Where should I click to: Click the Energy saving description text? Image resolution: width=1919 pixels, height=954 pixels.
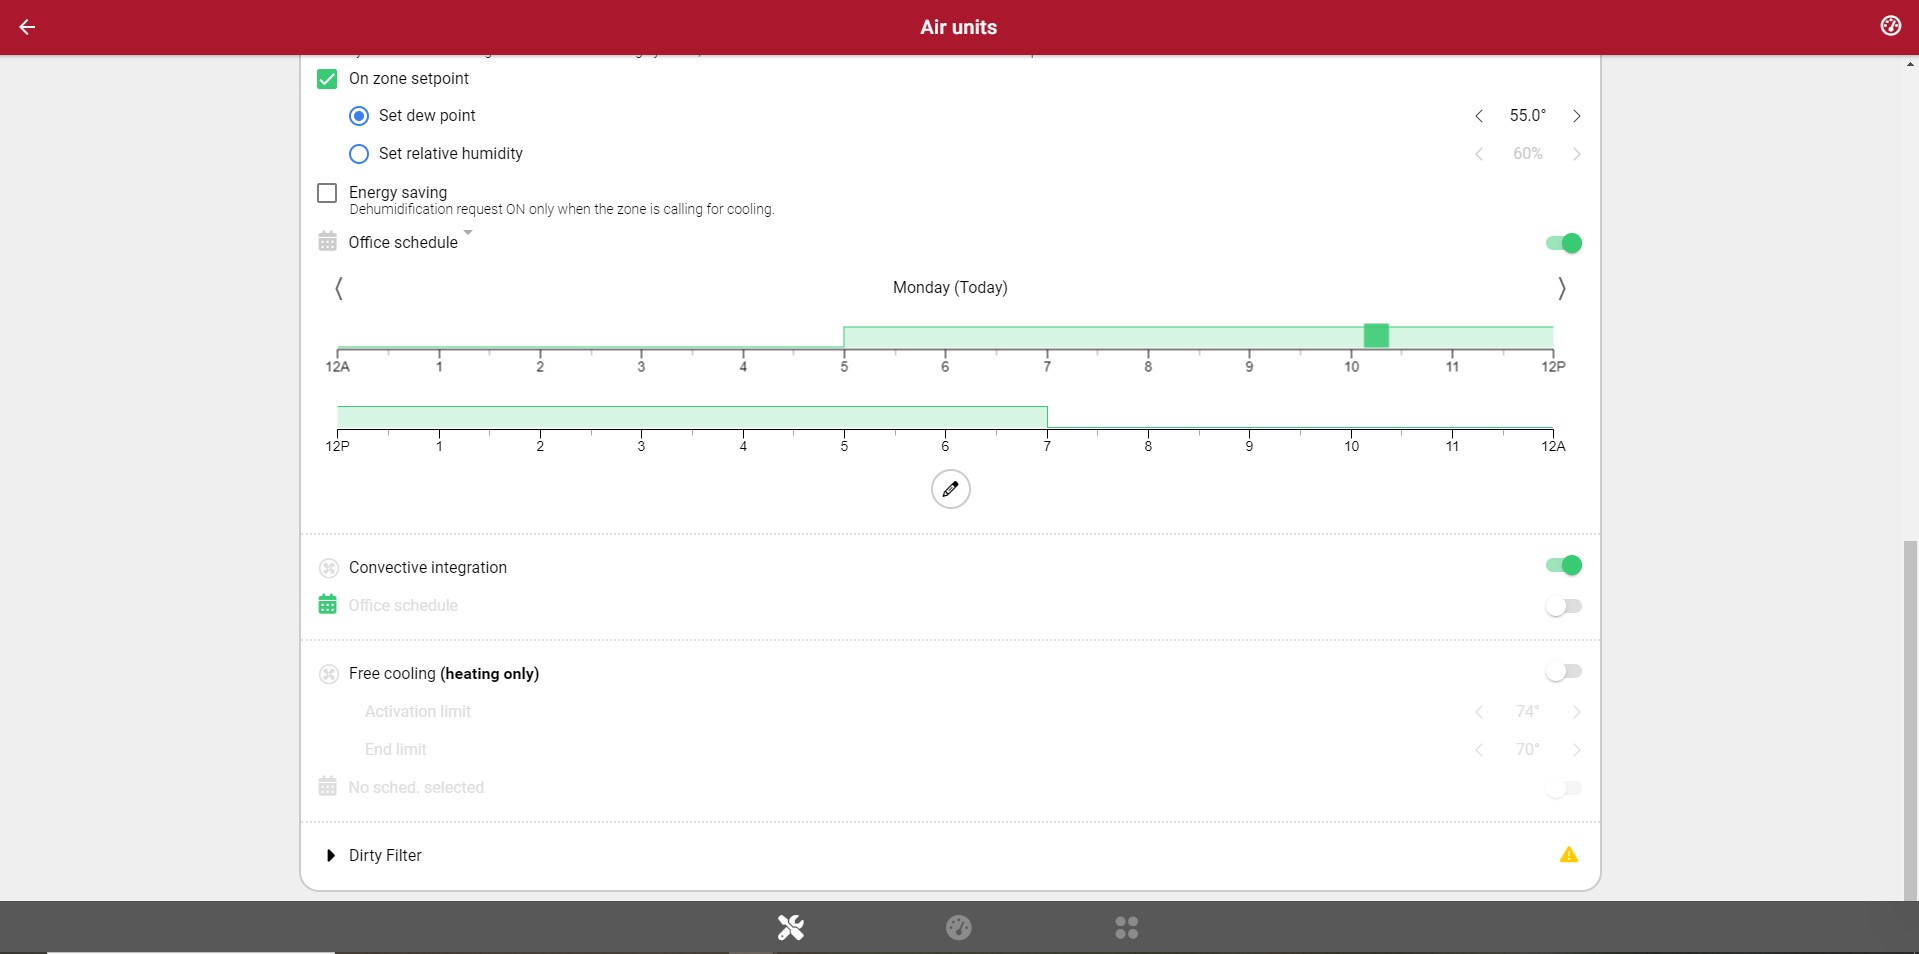coord(562,209)
